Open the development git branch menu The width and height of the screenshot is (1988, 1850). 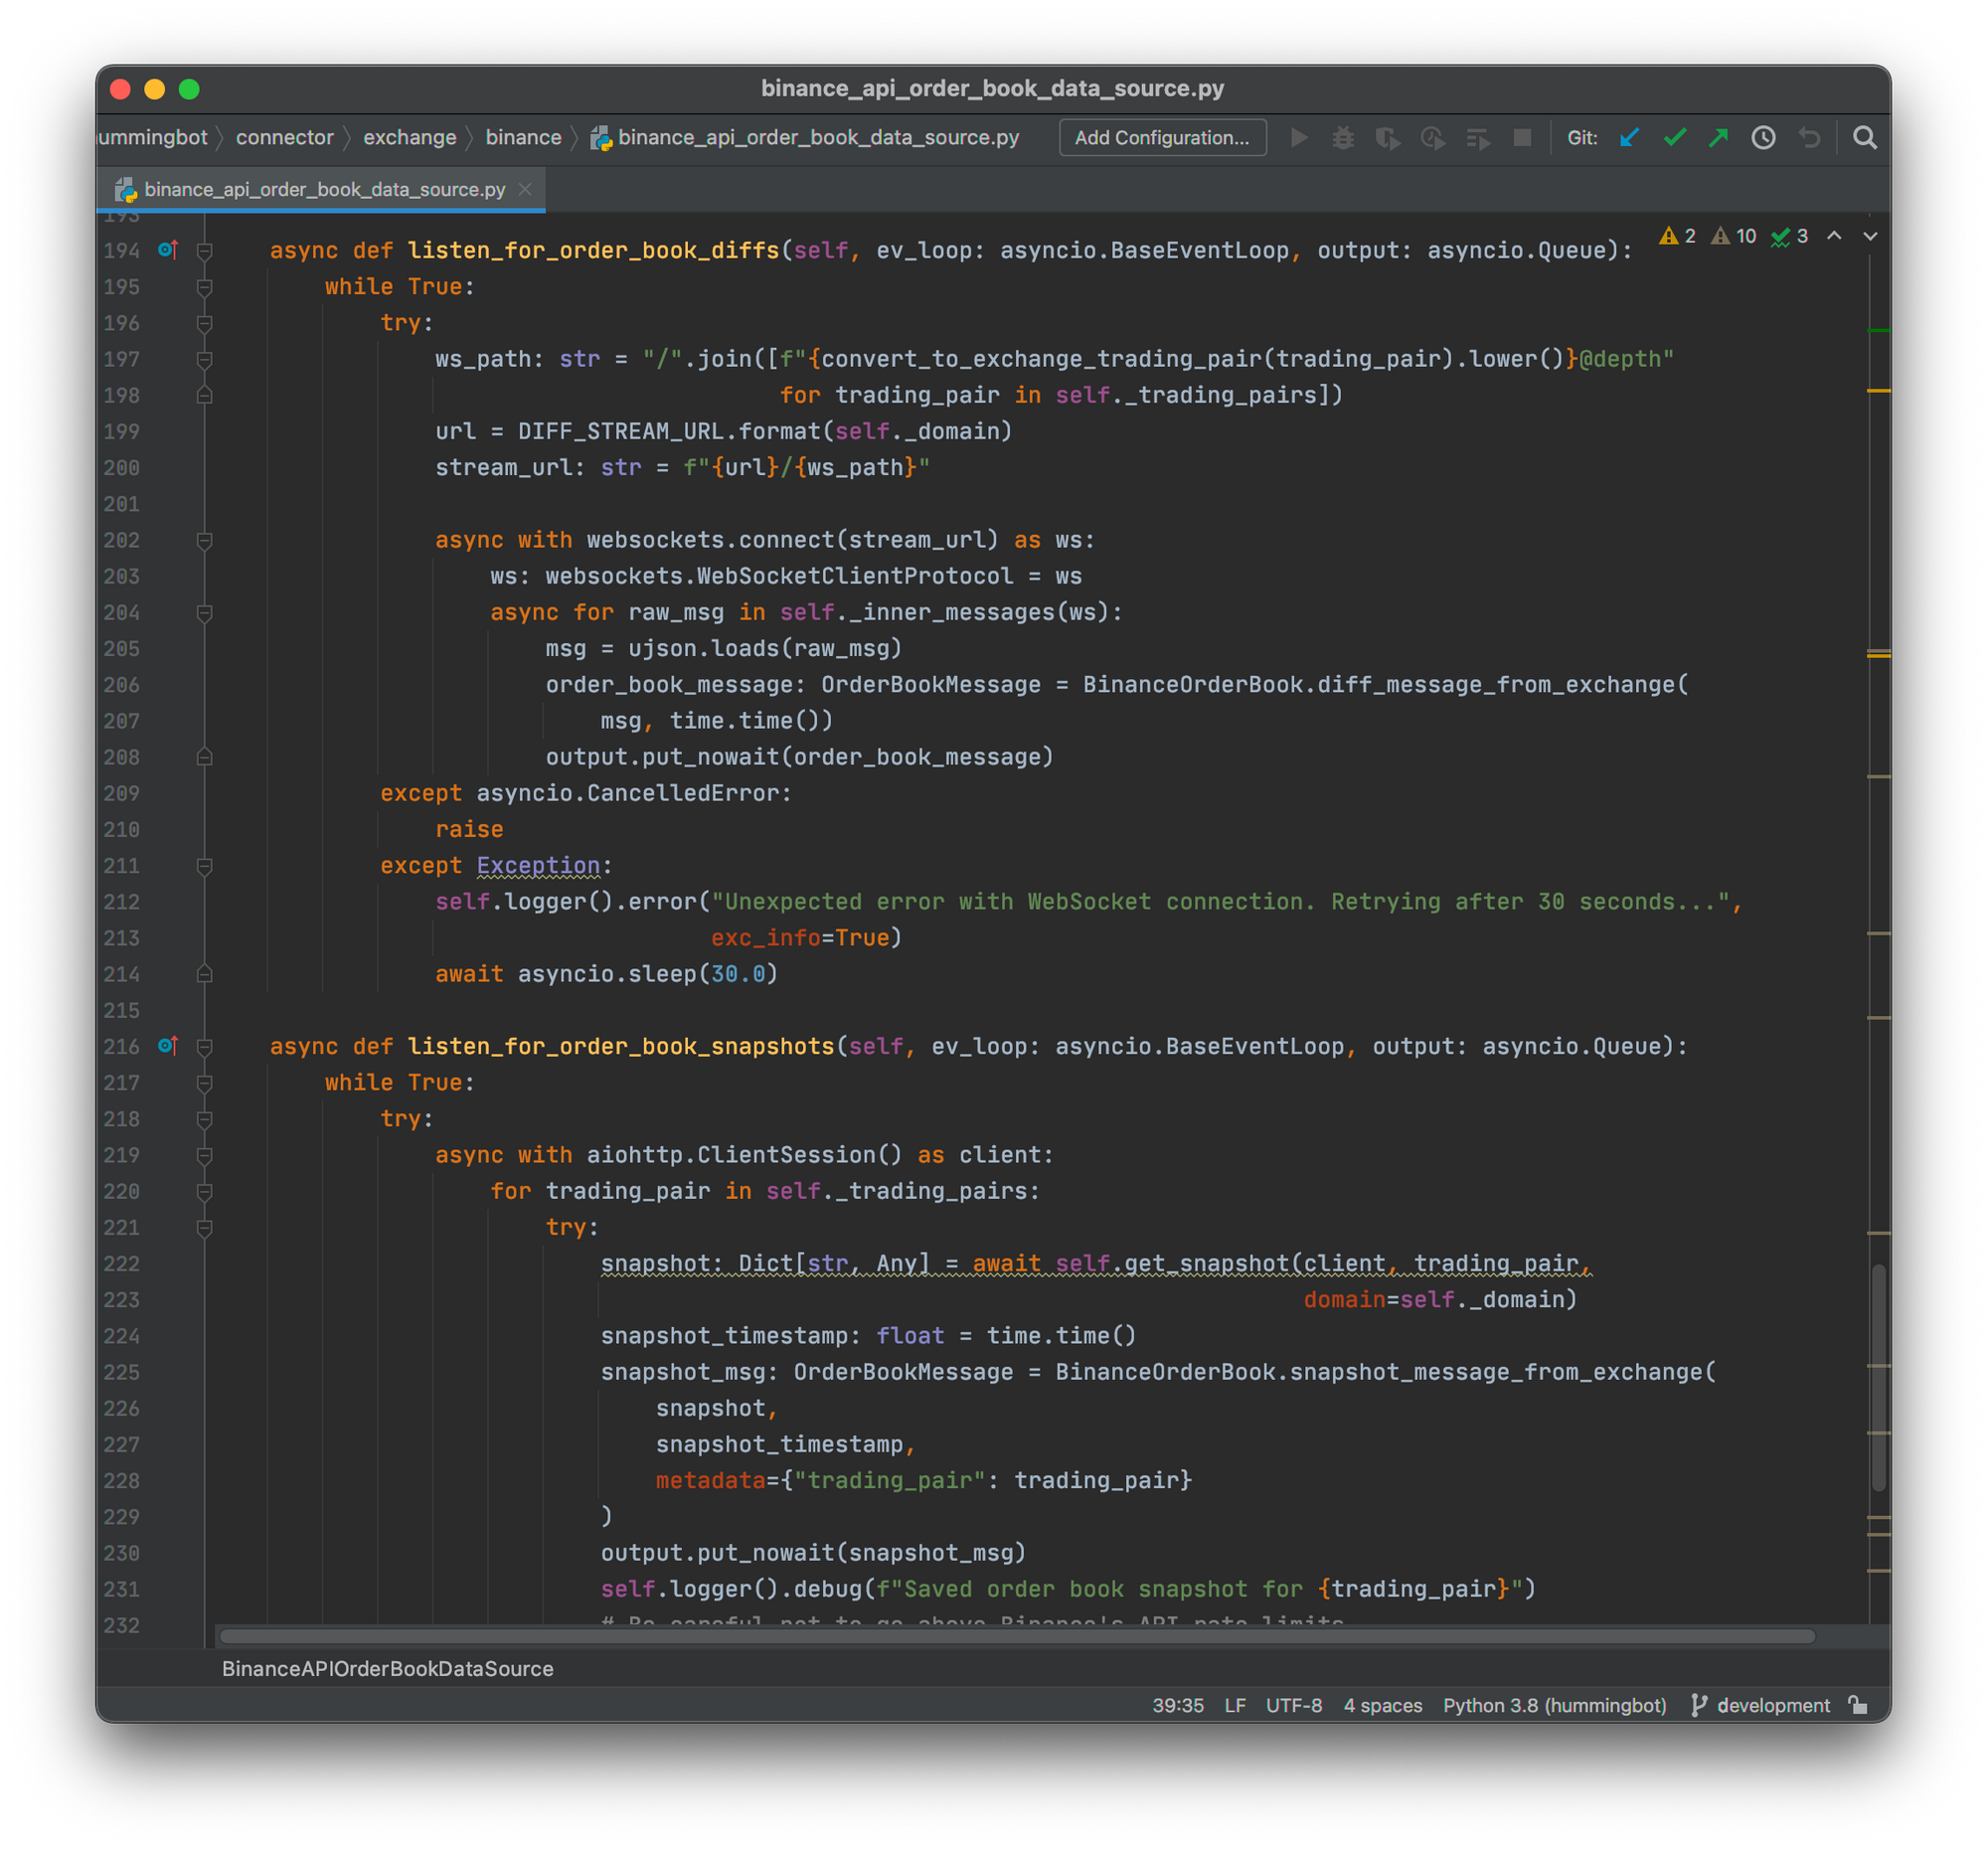click(1761, 1705)
